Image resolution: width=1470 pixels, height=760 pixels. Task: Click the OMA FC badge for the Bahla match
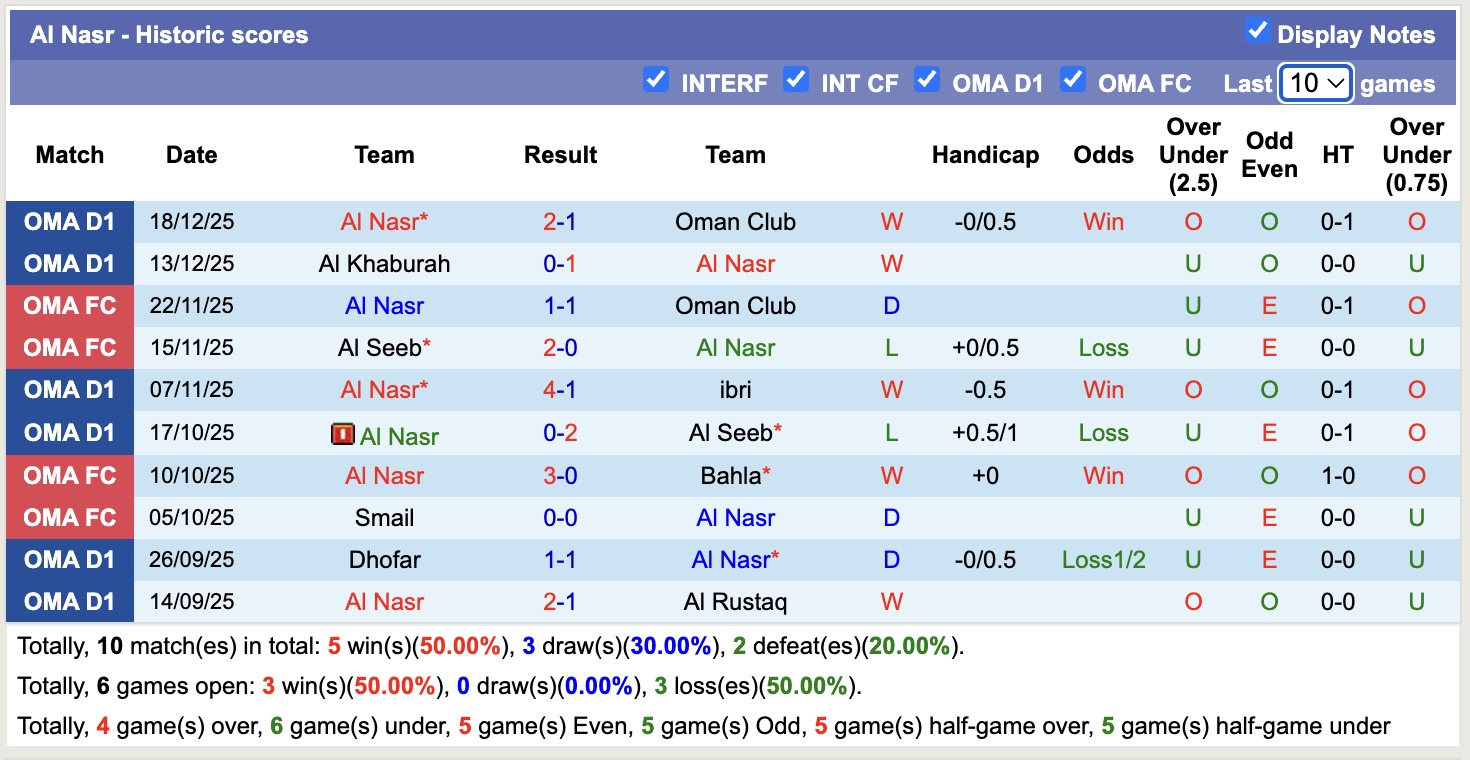pos(69,475)
